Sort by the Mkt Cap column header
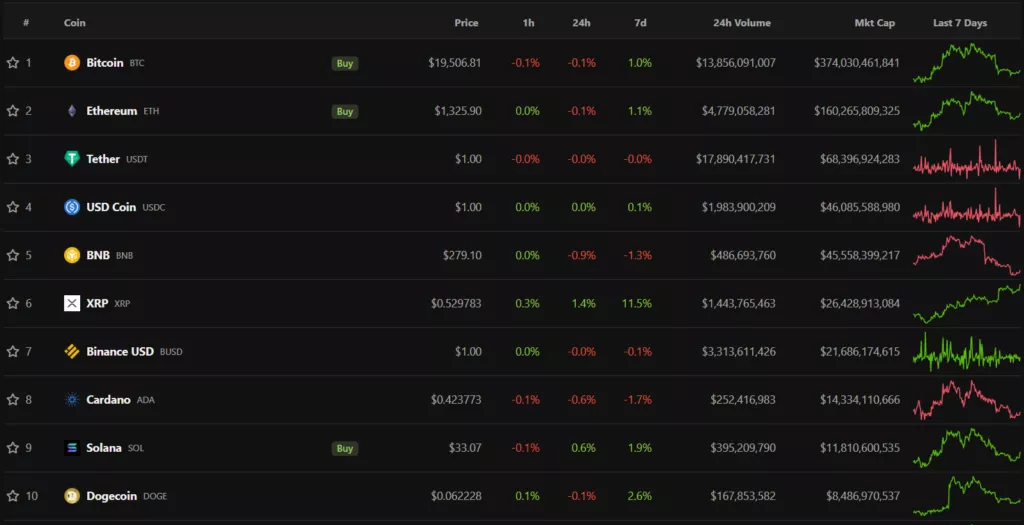The width and height of the screenshot is (1024, 525). tap(874, 23)
